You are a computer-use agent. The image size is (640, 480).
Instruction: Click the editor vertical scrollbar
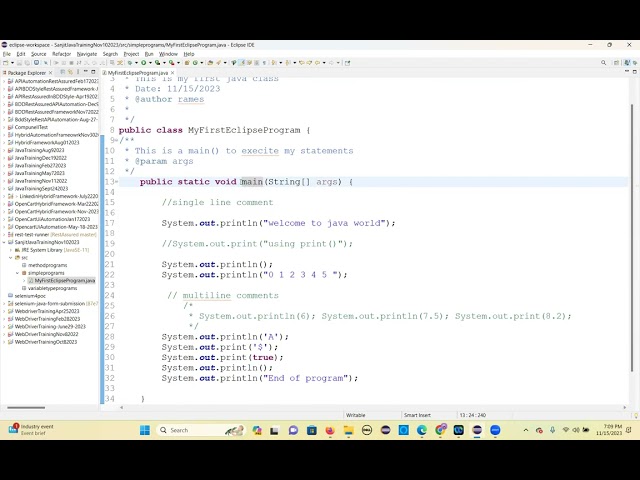[x=632, y=238]
